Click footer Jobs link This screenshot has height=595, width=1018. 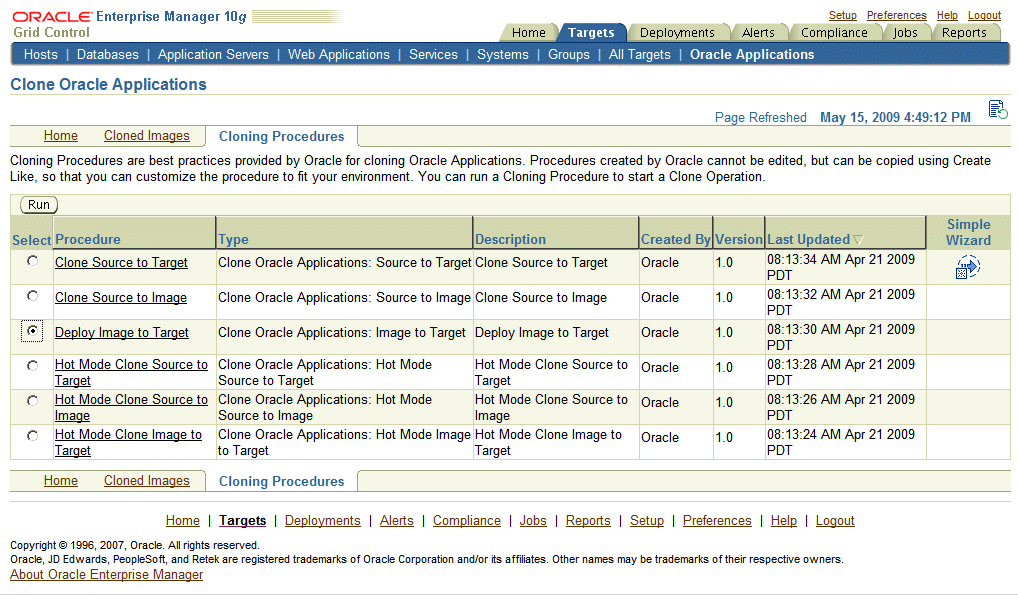click(x=533, y=520)
